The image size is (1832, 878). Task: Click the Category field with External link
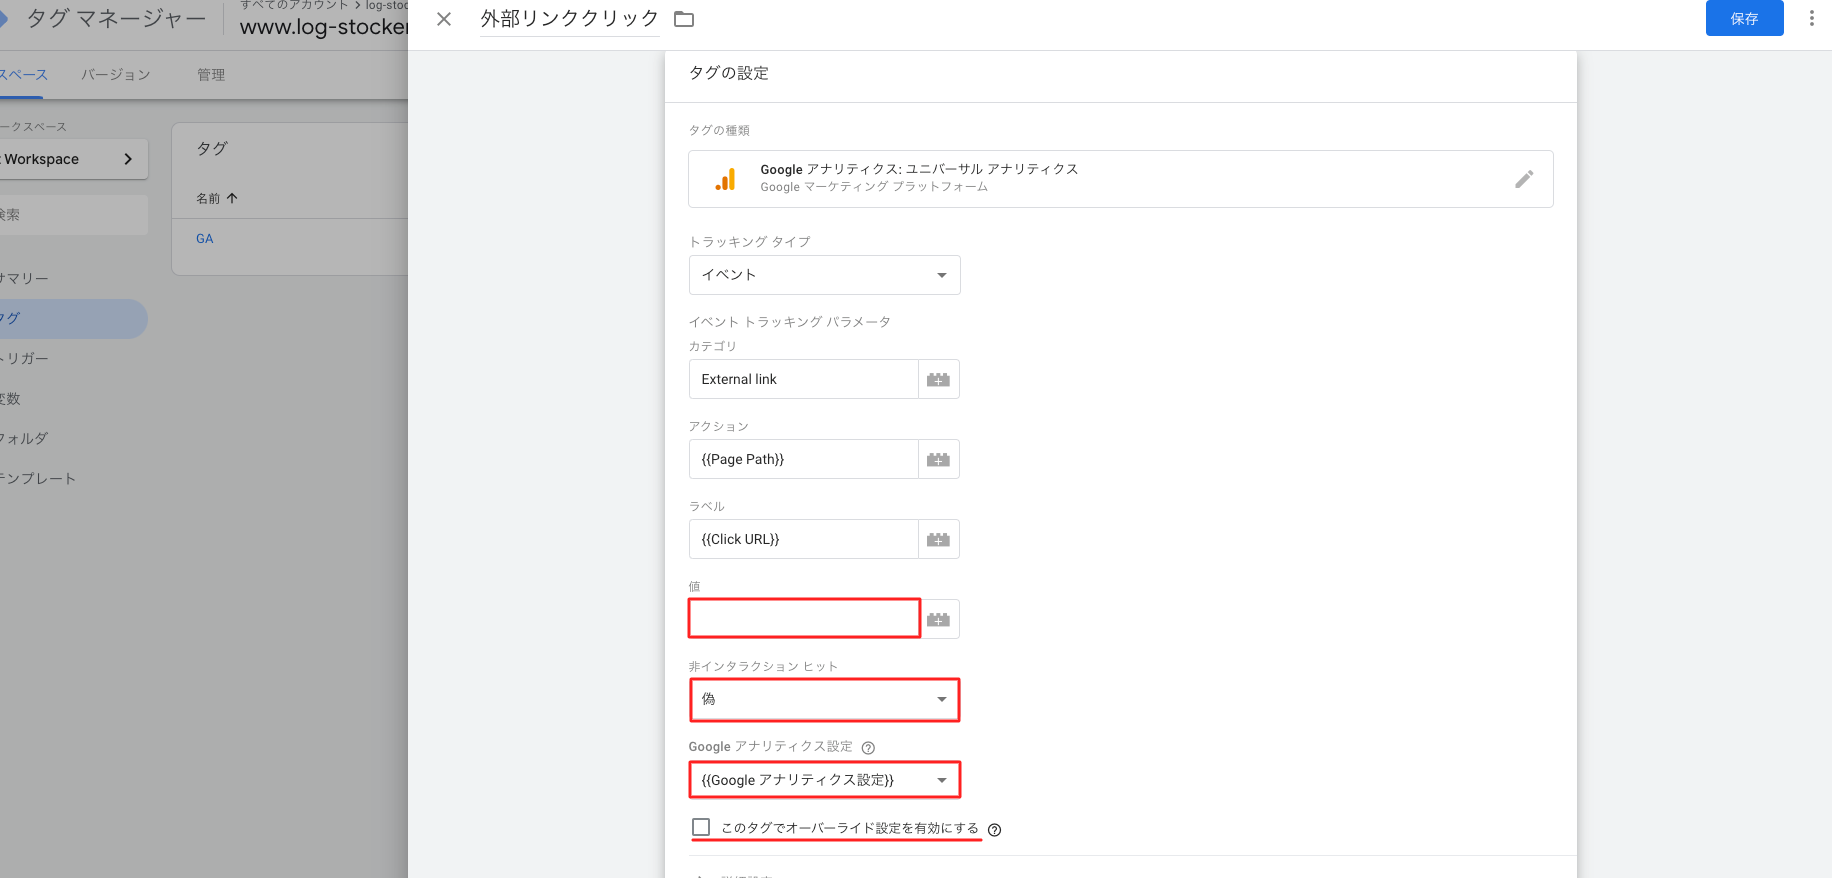click(x=803, y=379)
